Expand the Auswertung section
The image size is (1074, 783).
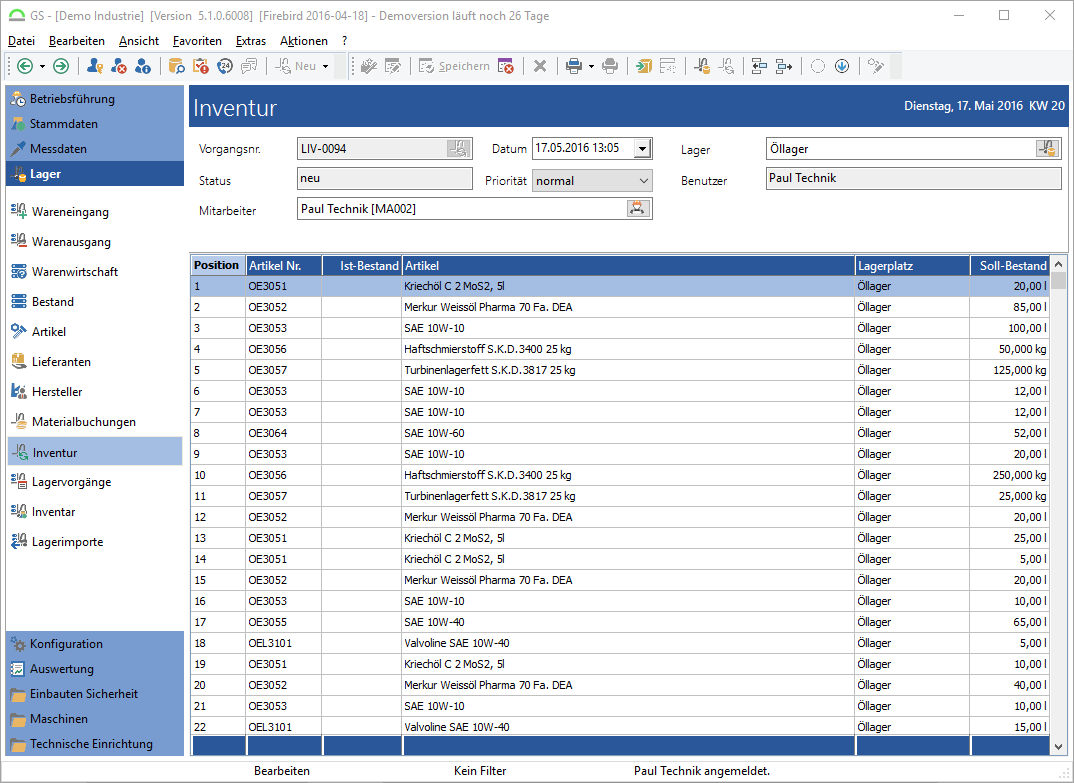tap(95, 669)
